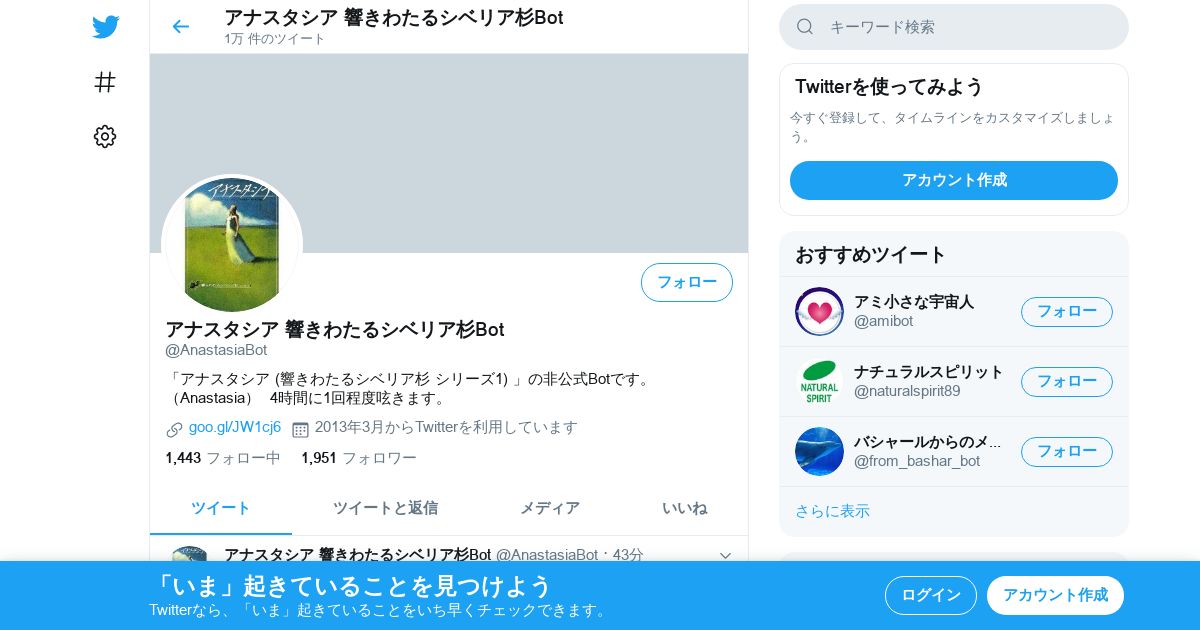Show more suggestions via さらに表示
This screenshot has height=630, width=1200.
[x=832, y=511]
